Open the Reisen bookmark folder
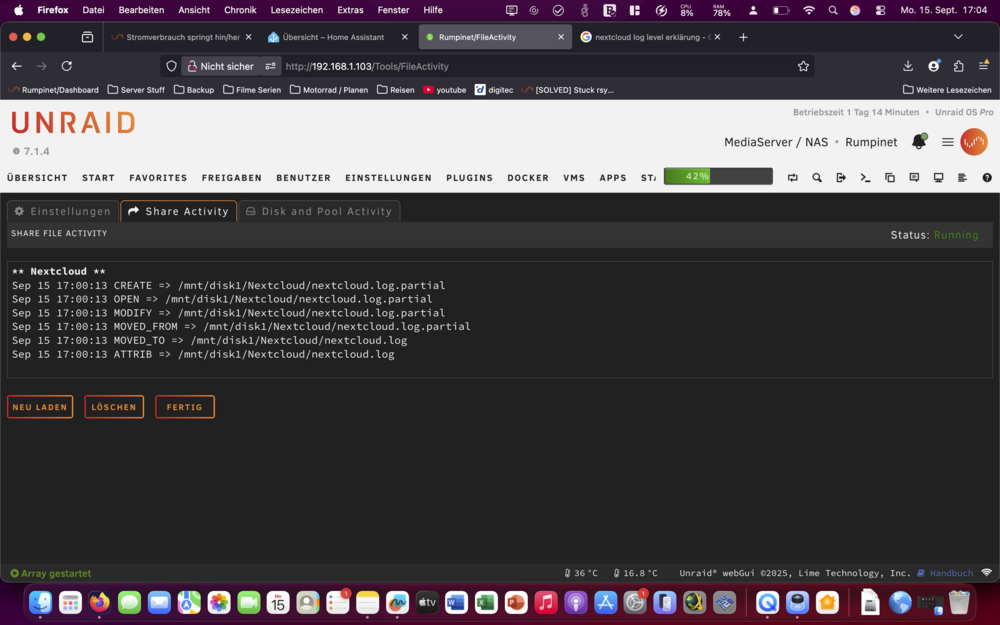Viewport: 1000px width, 625px height. 395,90
